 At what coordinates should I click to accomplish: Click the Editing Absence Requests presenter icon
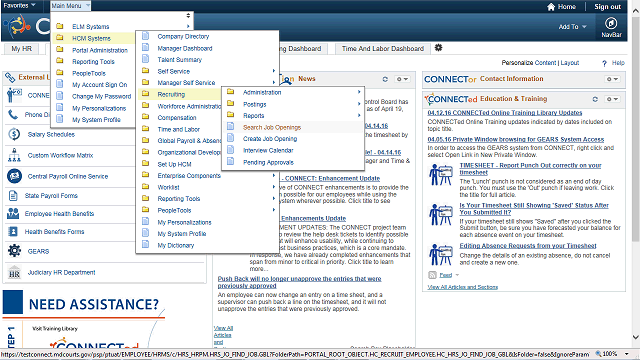441,254
